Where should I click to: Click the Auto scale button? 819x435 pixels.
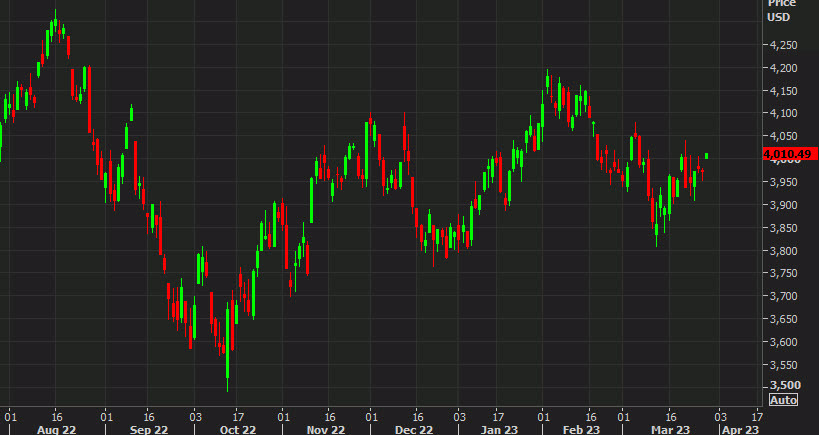[783, 400]
